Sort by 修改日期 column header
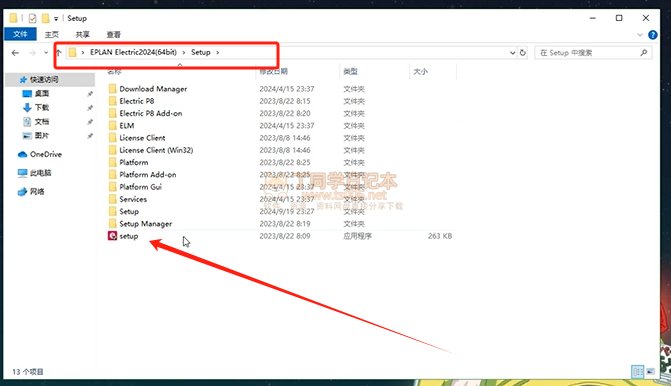Screen dimensions: 671x386 point(273,71)
